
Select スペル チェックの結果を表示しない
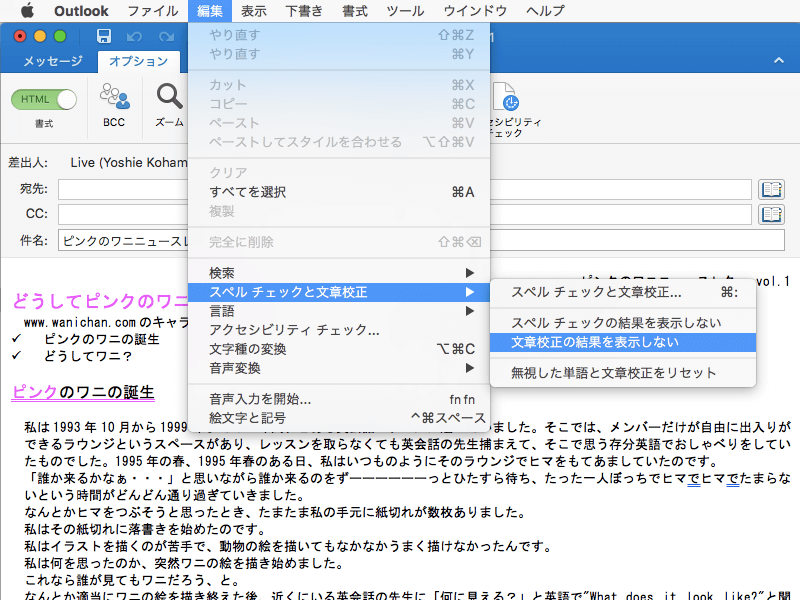point(622,323)
